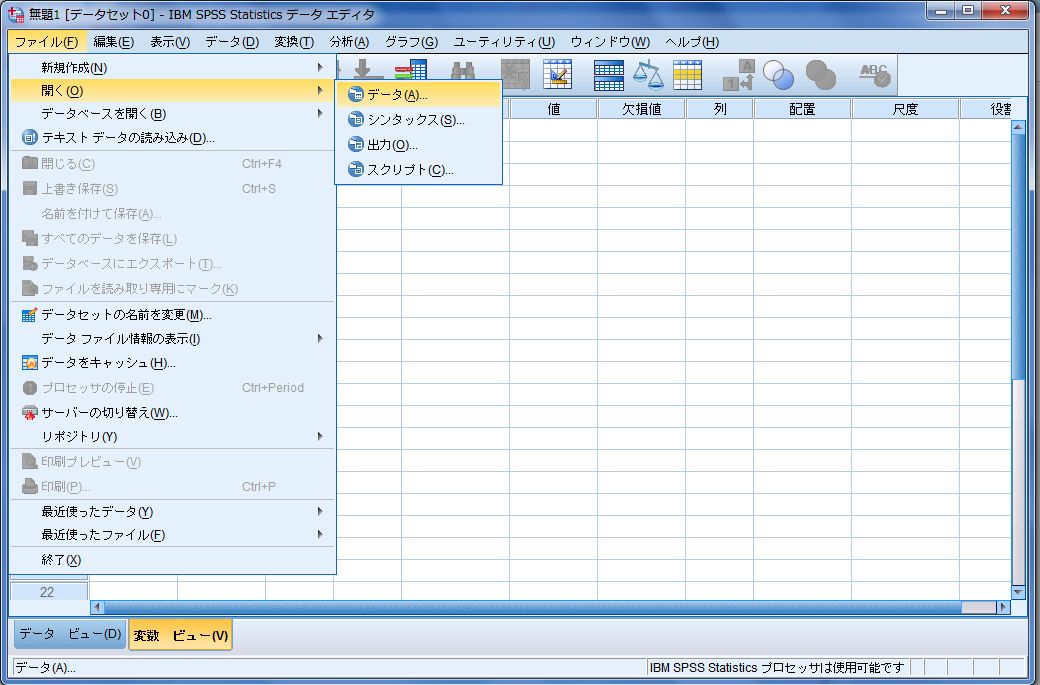Open シンタックス(S)... in the submenu
1040x685 pixels.
pos(419,120)
